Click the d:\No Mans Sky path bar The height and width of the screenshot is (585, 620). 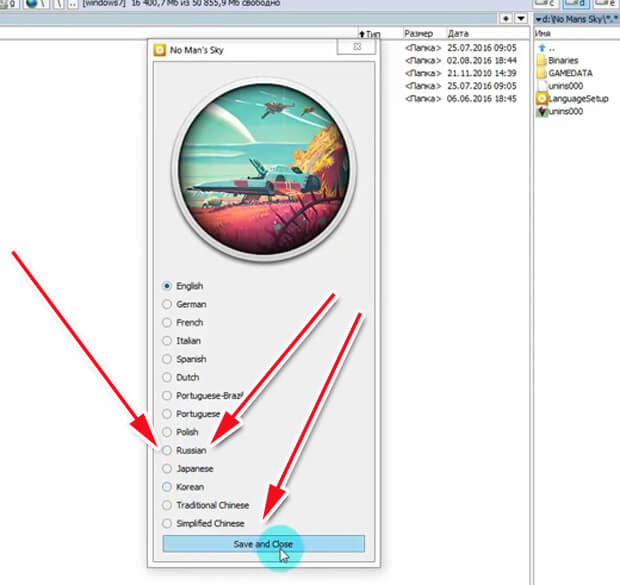(577, 19)
